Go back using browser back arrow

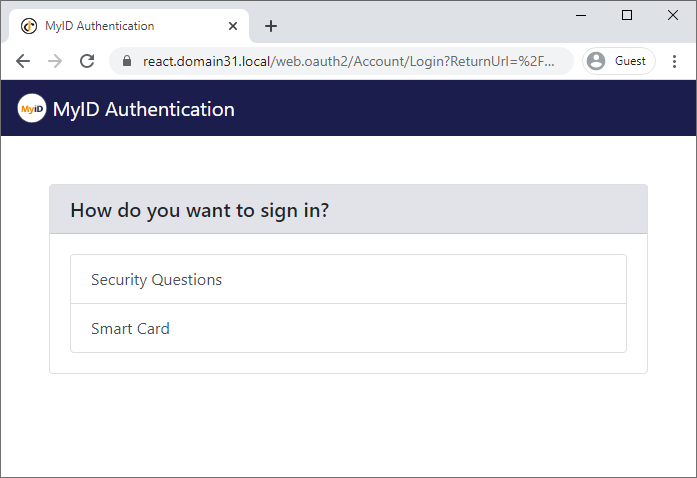[x=23, y=61]
